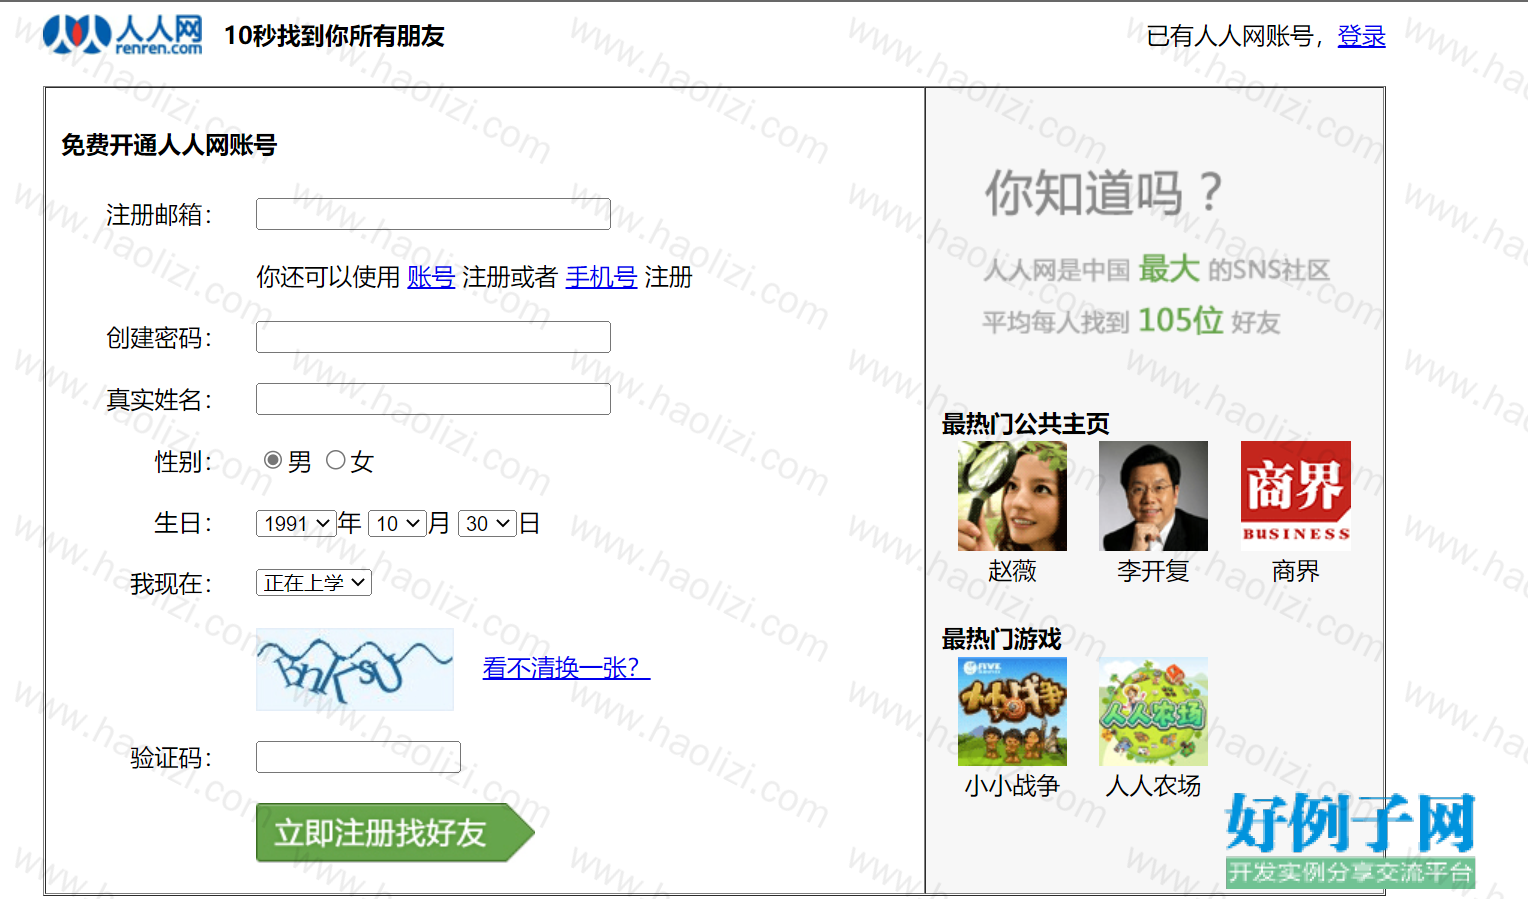The height and width of the screenshot is (899, 1528).
Task: Click the Renren logo at top left
Action: click(123, 35)
